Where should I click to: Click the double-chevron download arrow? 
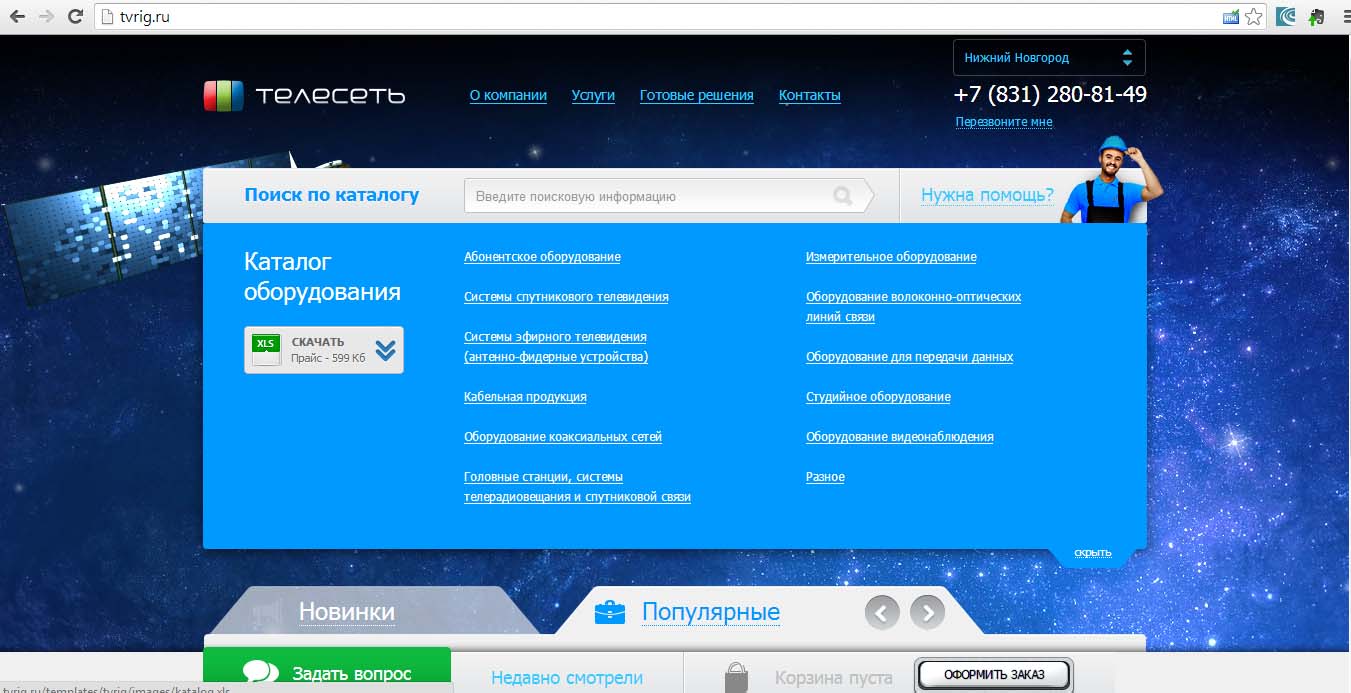[386, 350]
